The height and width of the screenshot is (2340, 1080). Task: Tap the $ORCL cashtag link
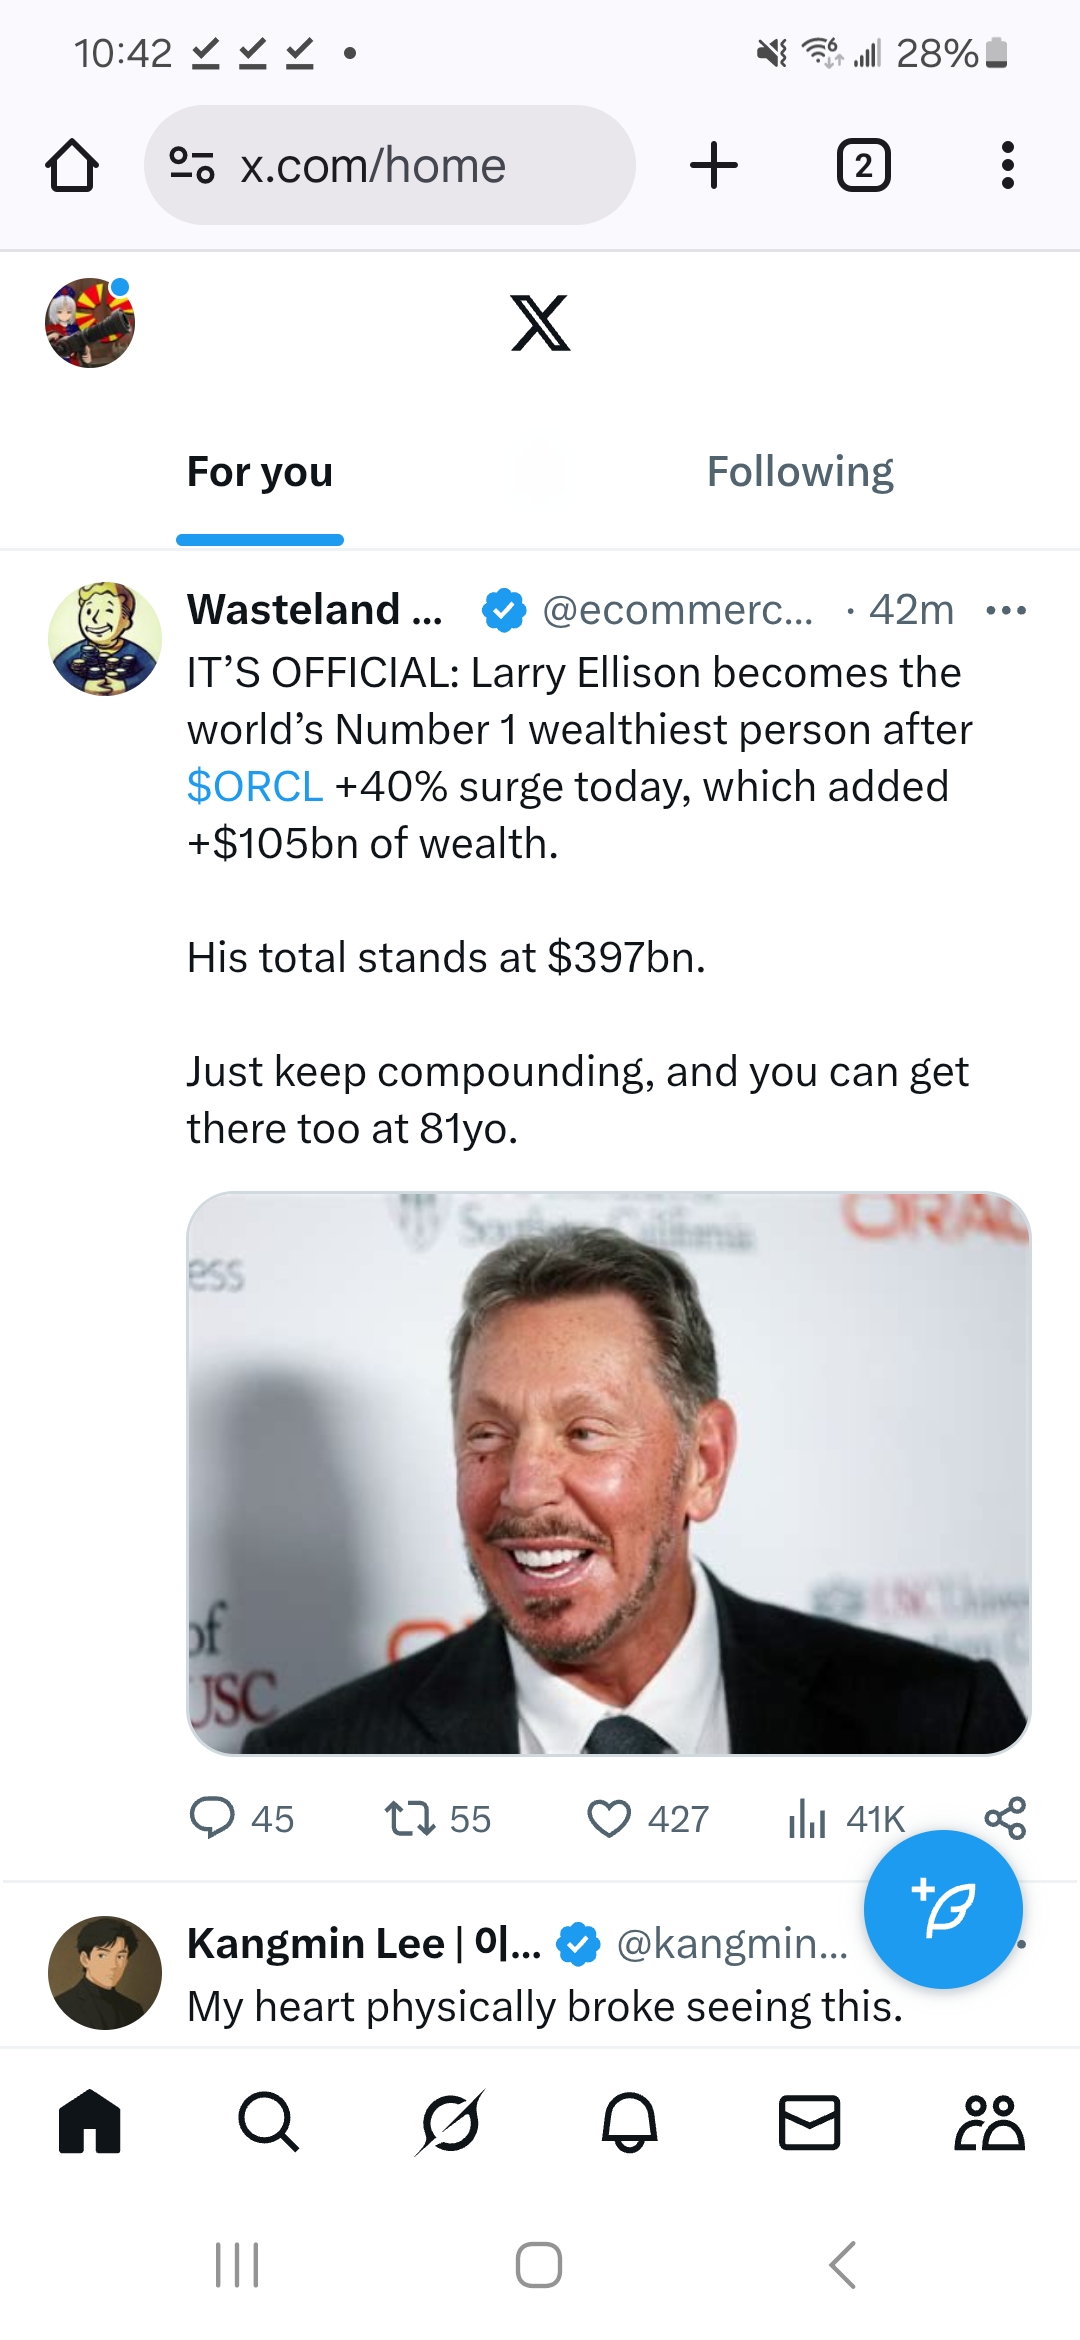coord(255,787)
